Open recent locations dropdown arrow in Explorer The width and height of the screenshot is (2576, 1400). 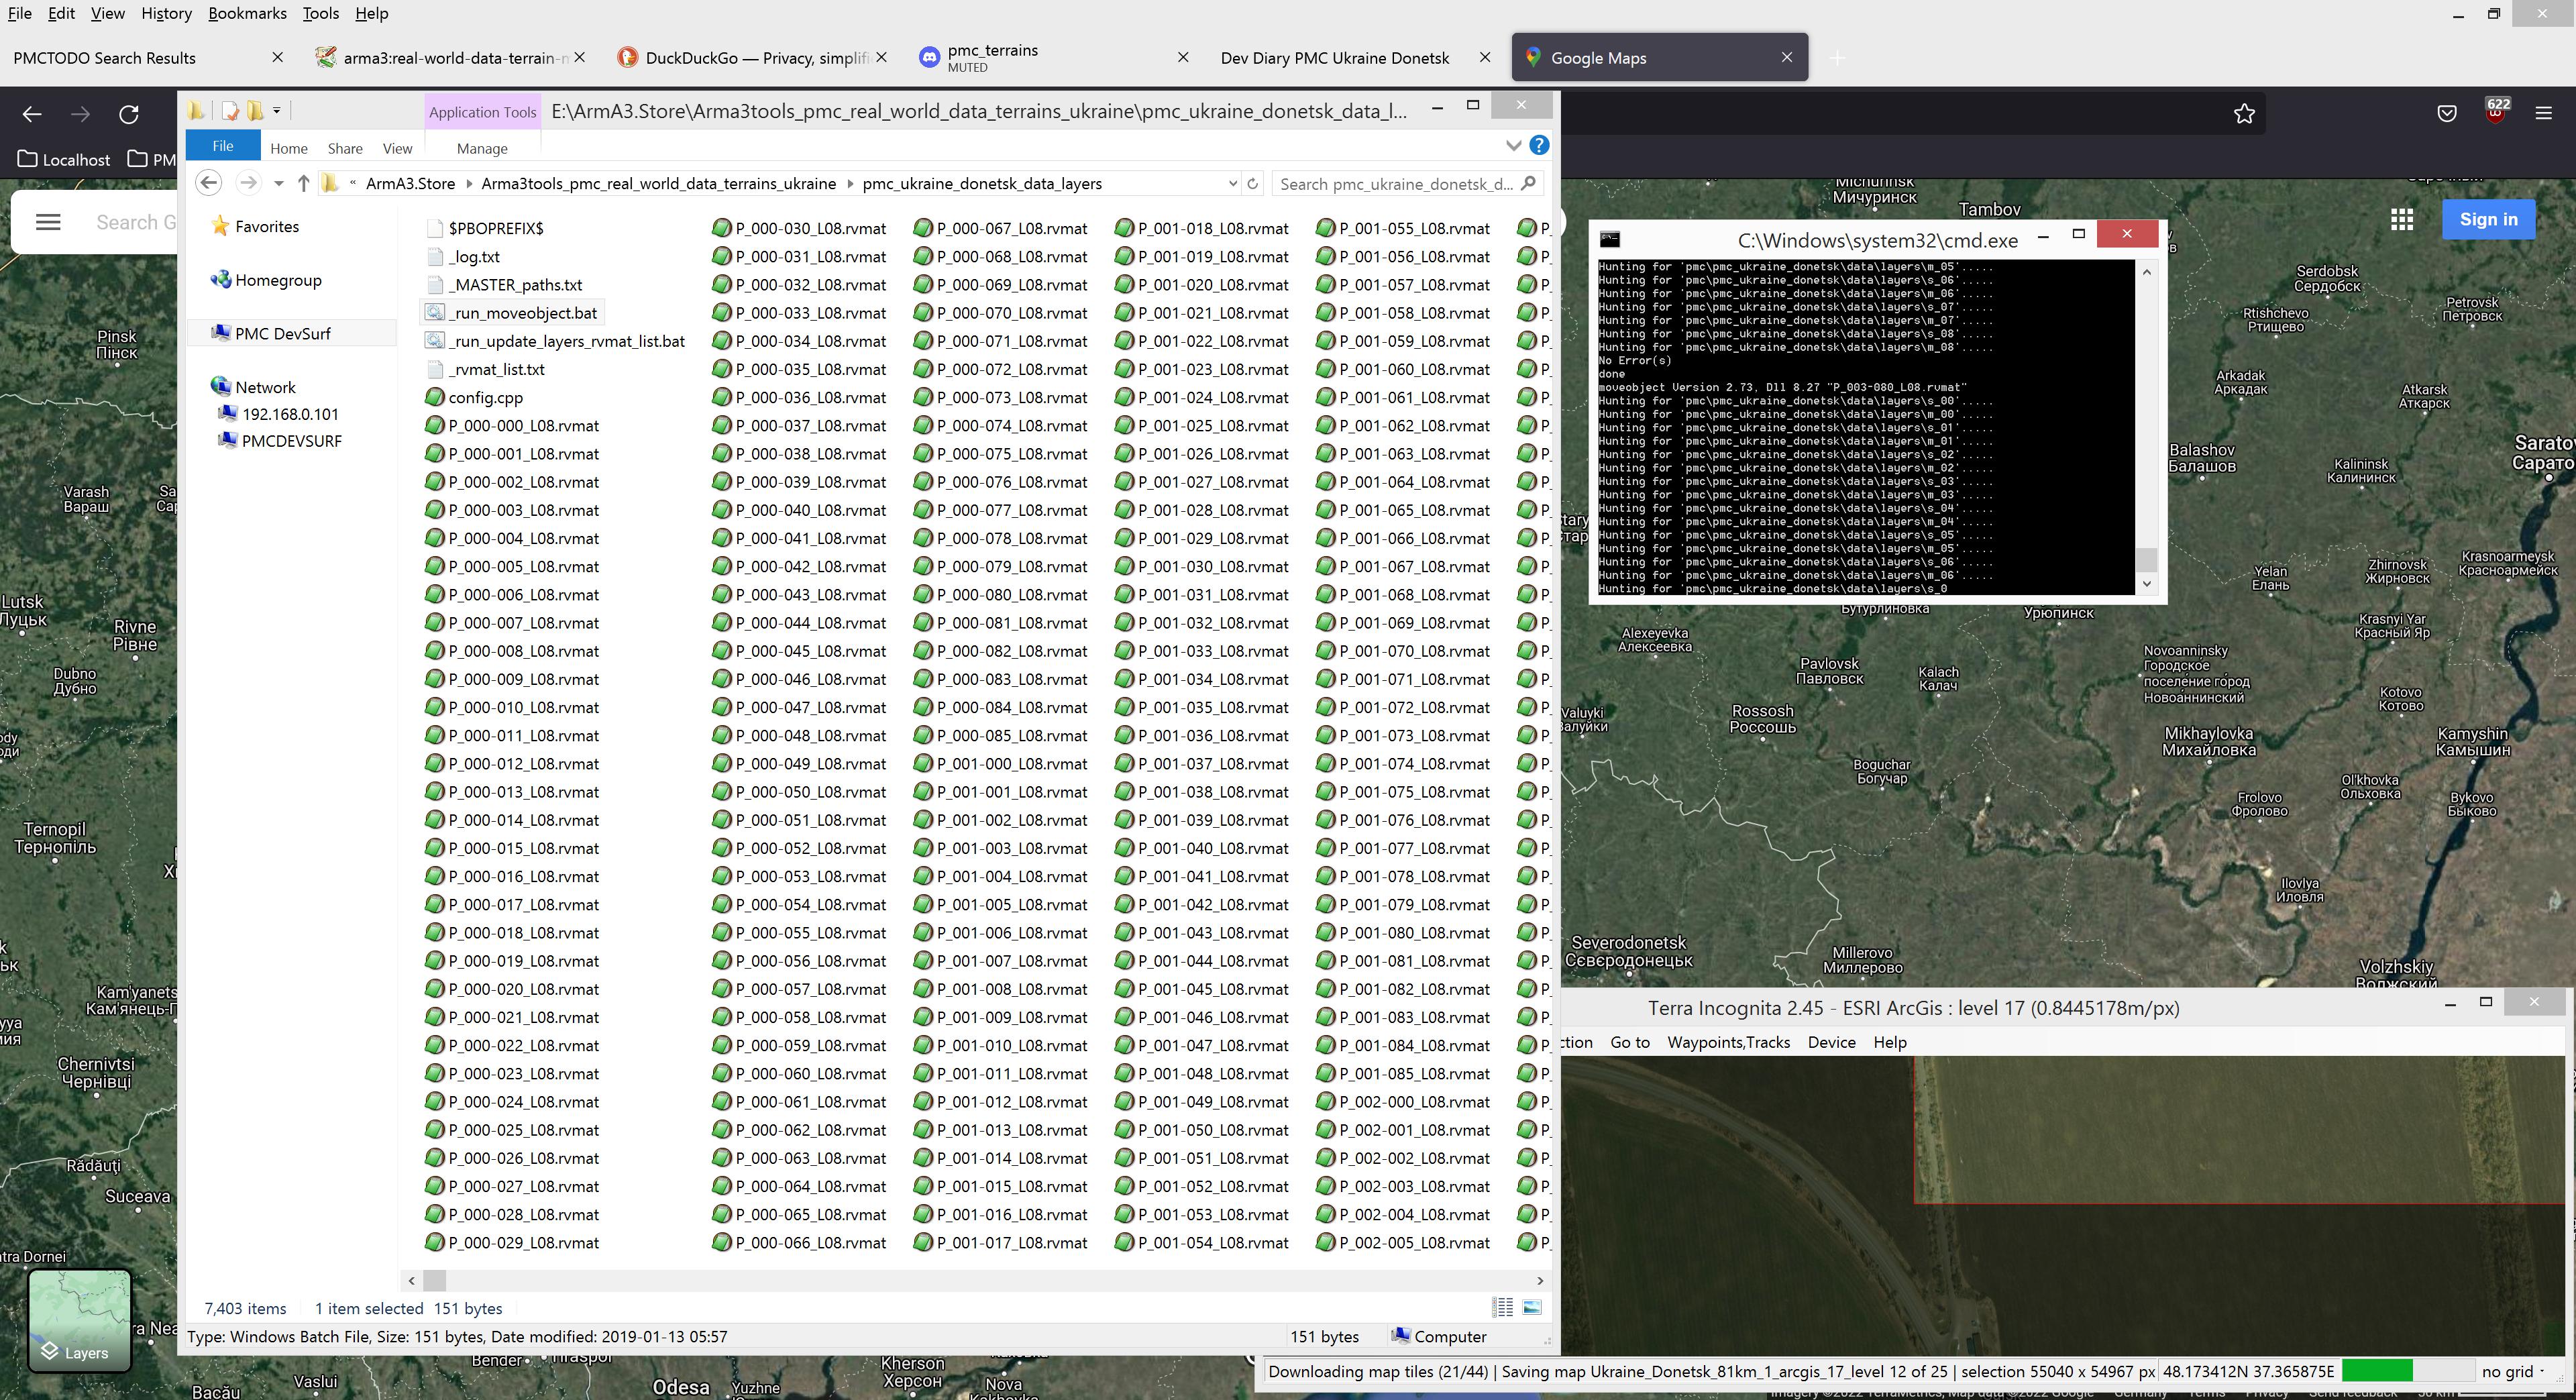tap(279, 183)
